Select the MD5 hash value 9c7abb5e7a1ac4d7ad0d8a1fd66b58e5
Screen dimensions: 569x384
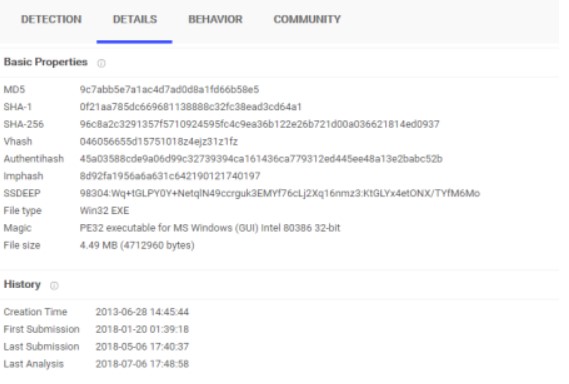coord(169,90)
